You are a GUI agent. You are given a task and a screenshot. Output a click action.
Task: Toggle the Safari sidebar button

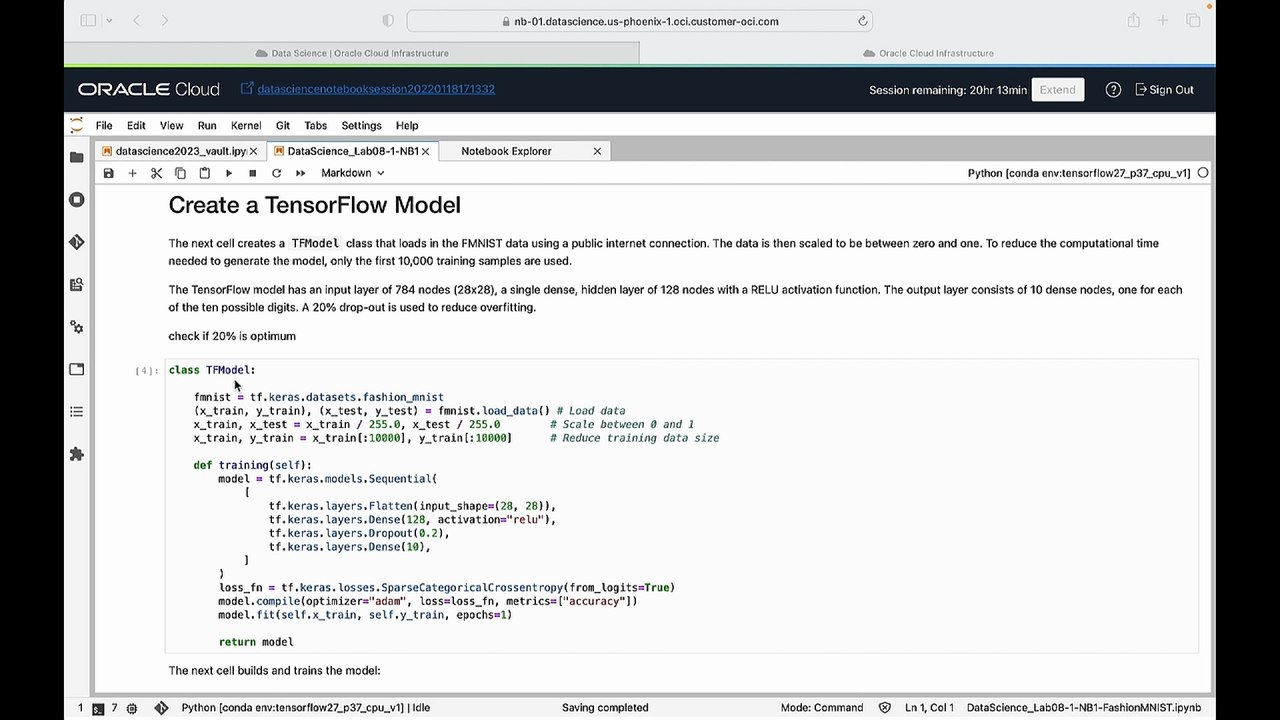(x=88, y=21)
